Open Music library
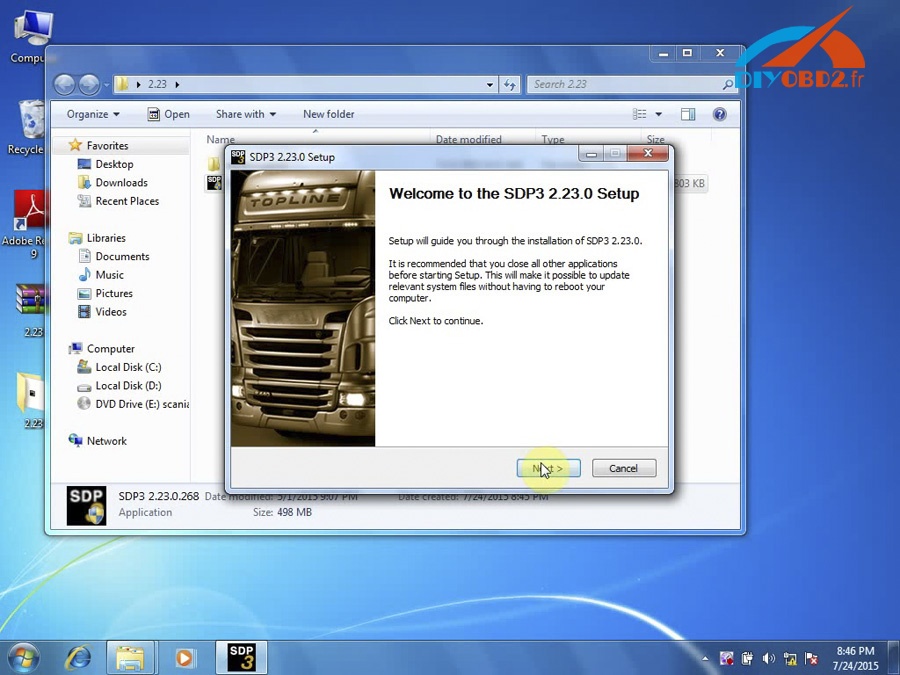Screen dimensions: 900x675 click(110, 274)
